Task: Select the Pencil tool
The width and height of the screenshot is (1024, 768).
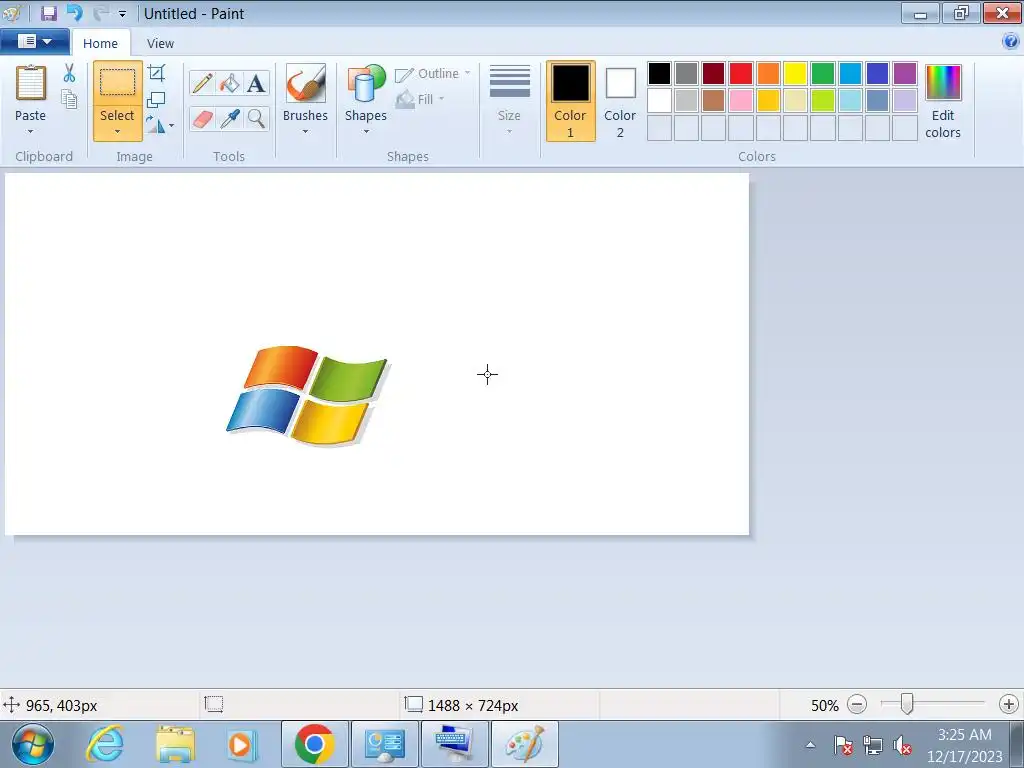Action: [x=202, y=83]
